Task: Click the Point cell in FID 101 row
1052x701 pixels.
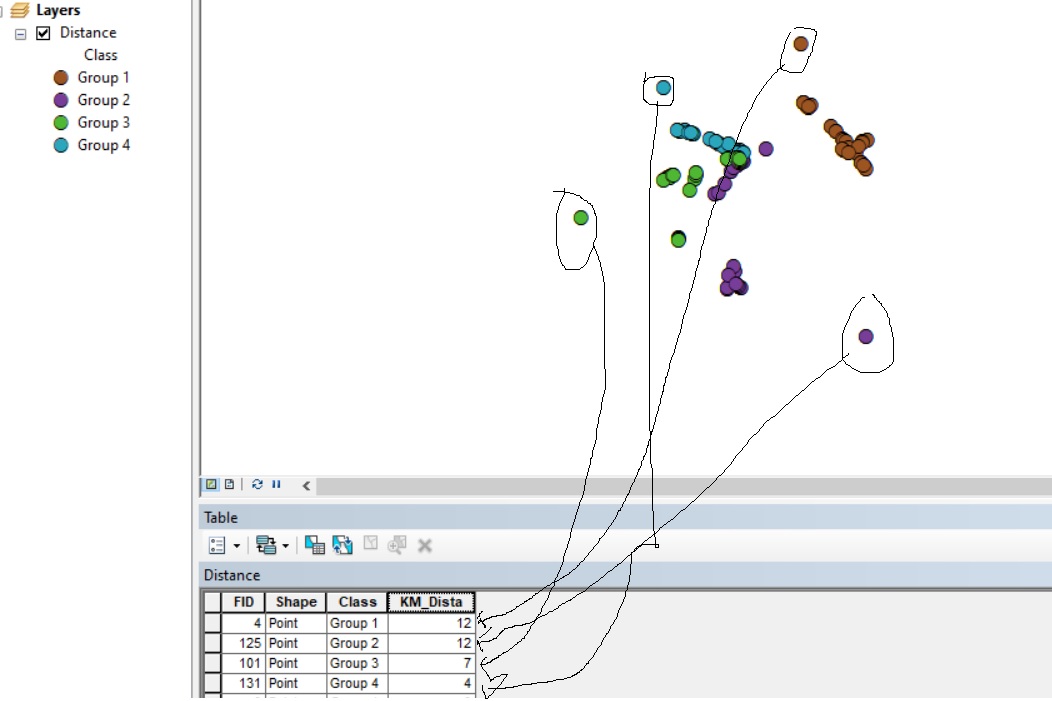Action: [x=296, y=663]
